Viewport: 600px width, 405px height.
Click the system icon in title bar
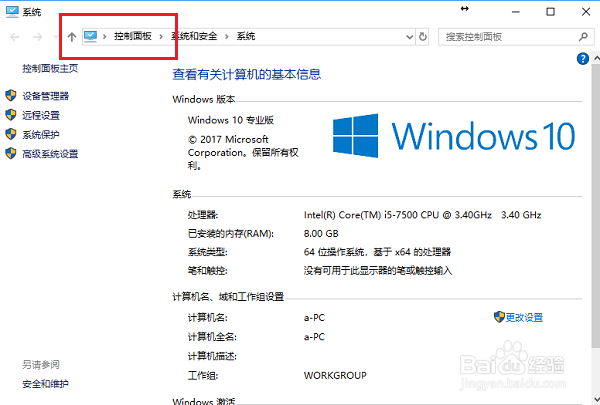click(12, 12)
